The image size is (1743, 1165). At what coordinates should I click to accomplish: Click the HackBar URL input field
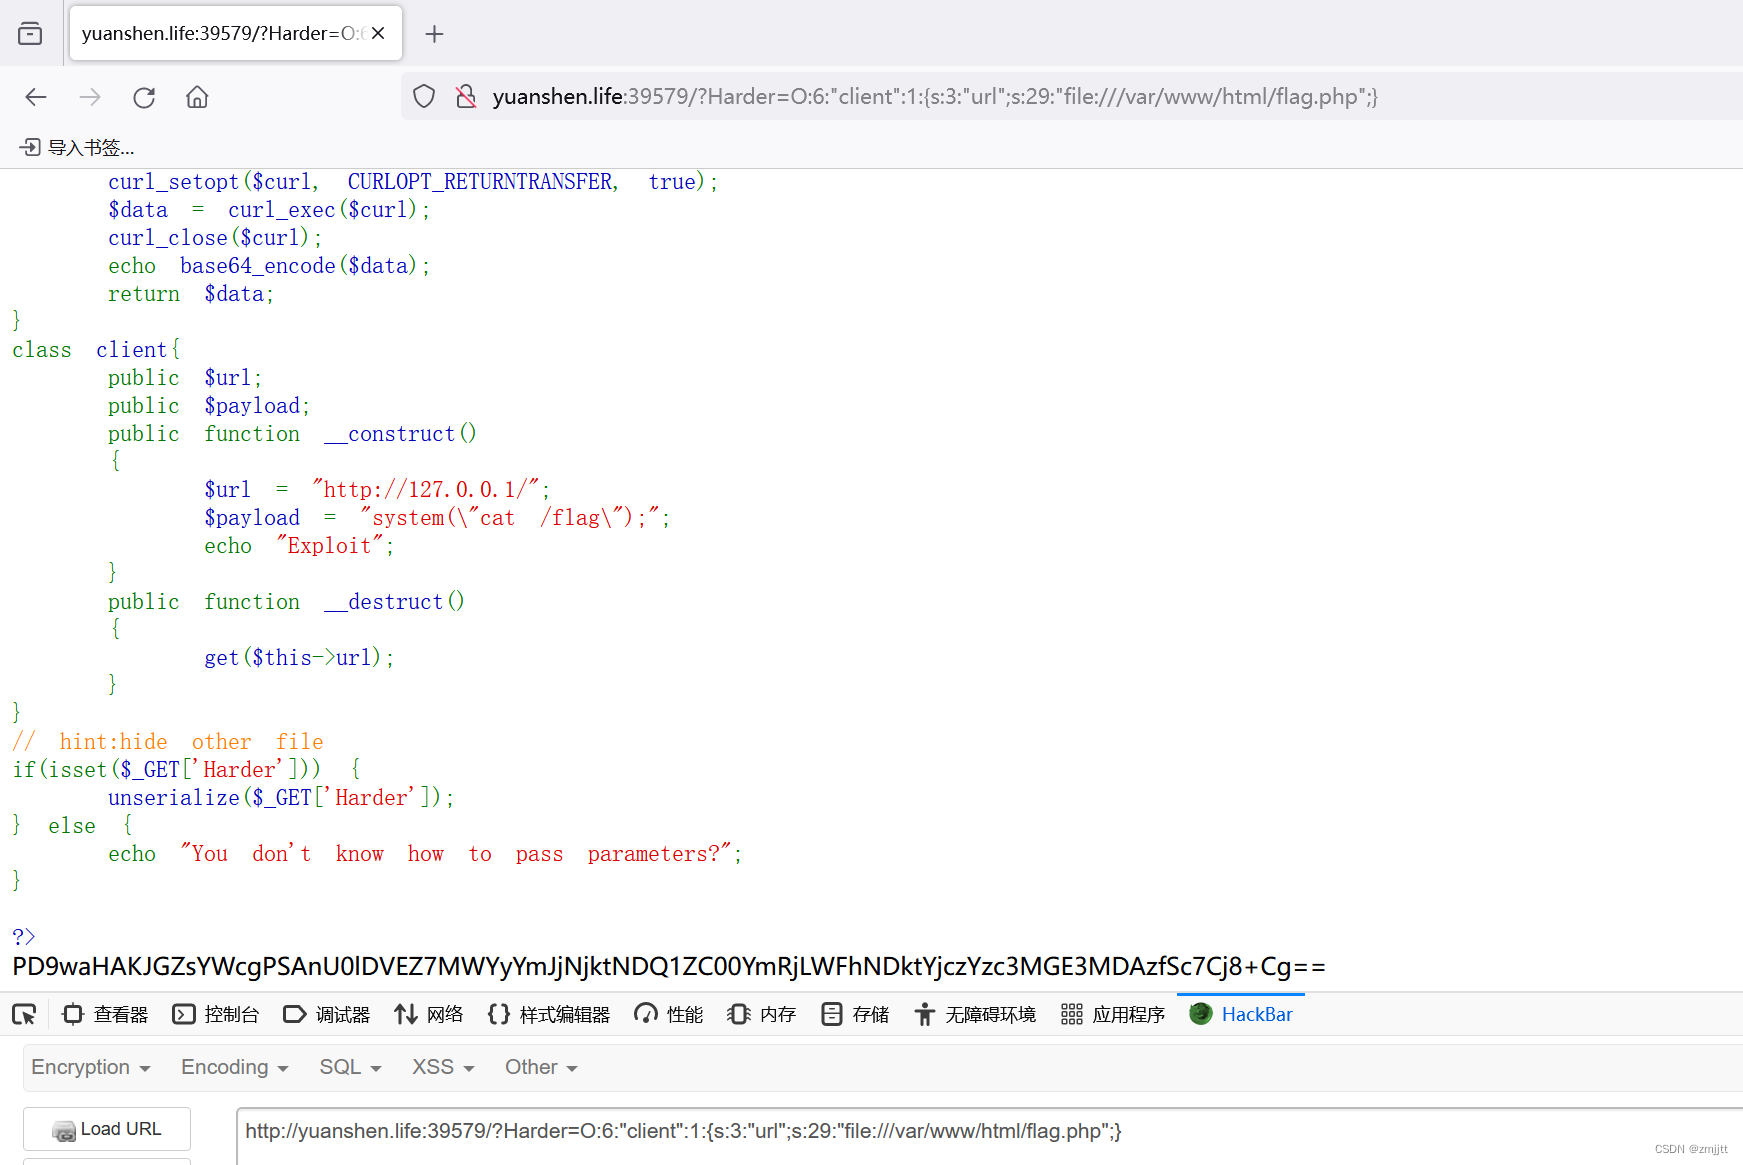pyautogui.click(x=700, y=1131)
